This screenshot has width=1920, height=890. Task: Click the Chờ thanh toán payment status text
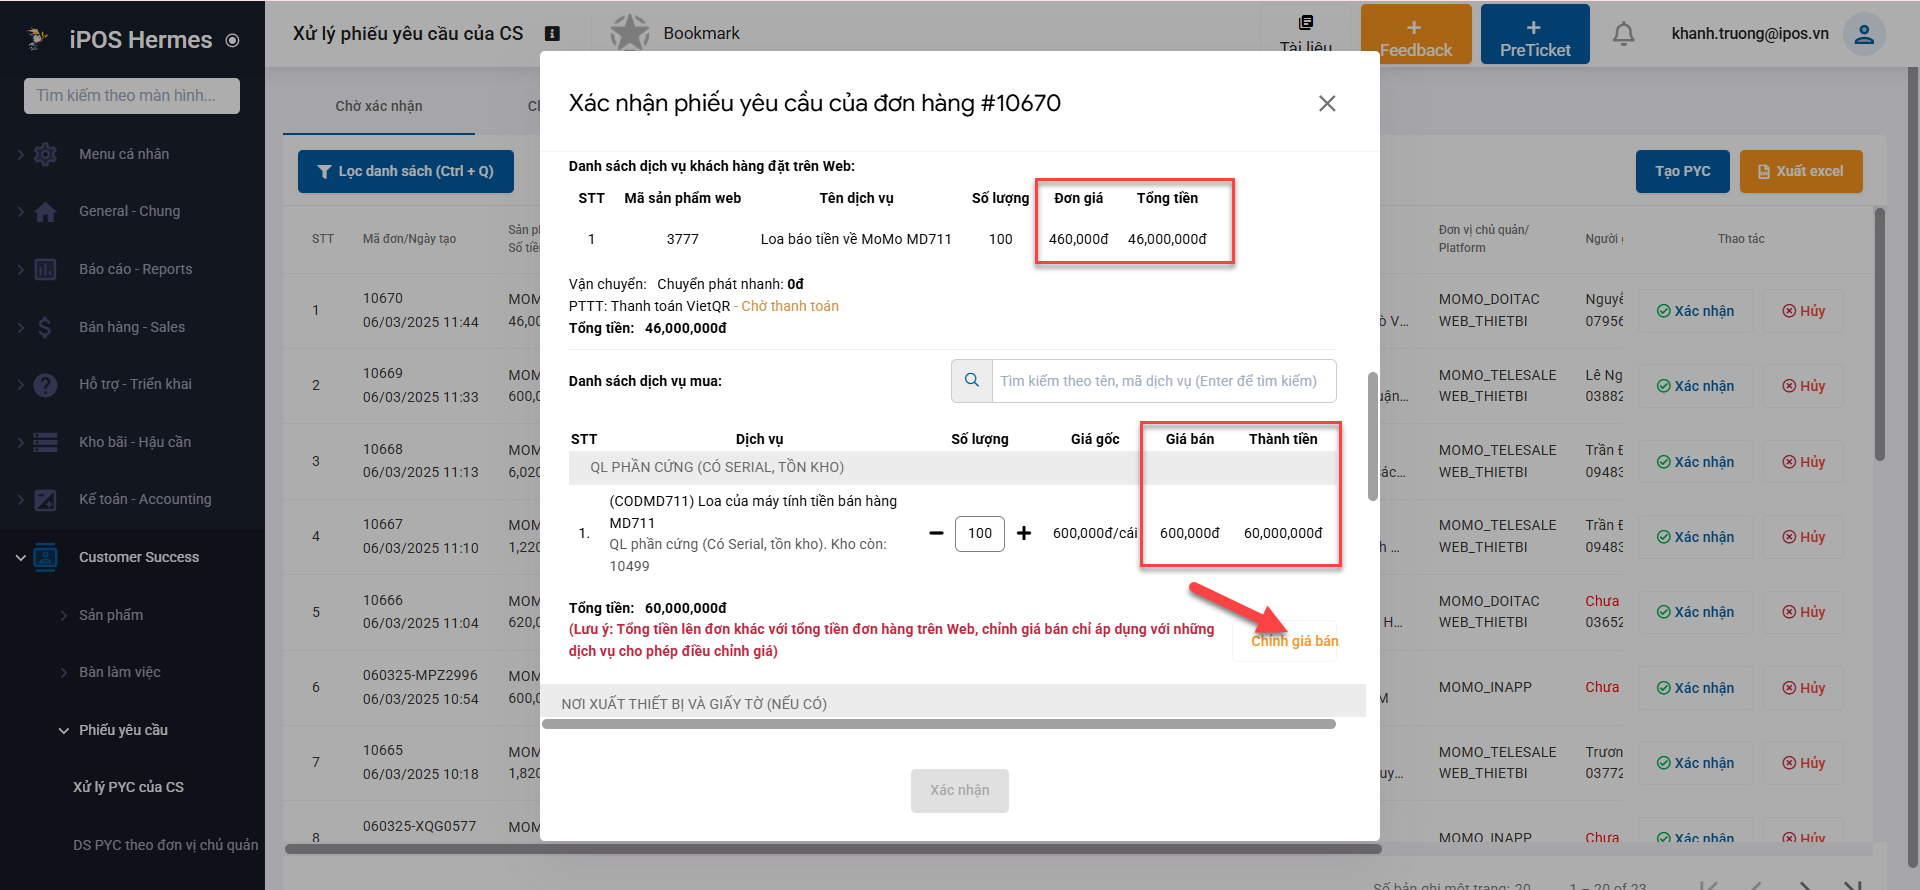(x=790, y=307)
